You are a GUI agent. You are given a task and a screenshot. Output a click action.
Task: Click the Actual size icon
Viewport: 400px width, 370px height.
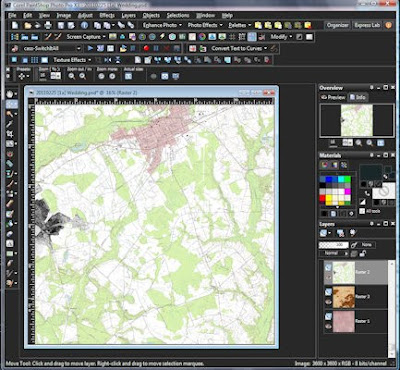129,76
